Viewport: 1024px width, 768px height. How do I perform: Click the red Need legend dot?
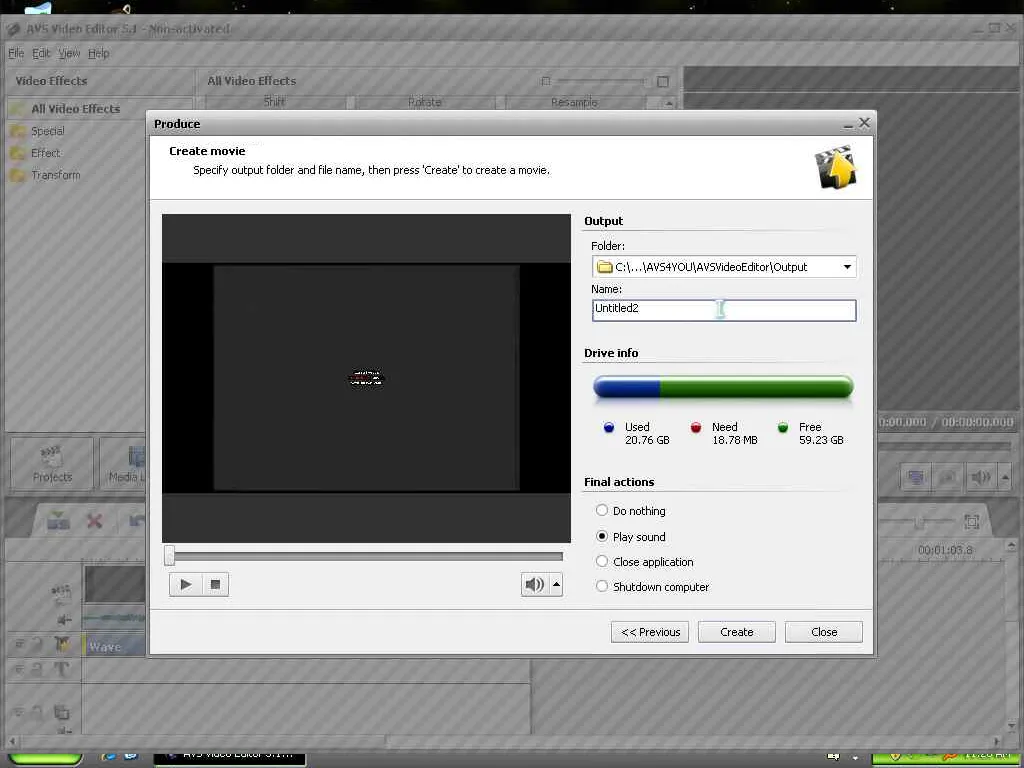click(696, 428)
